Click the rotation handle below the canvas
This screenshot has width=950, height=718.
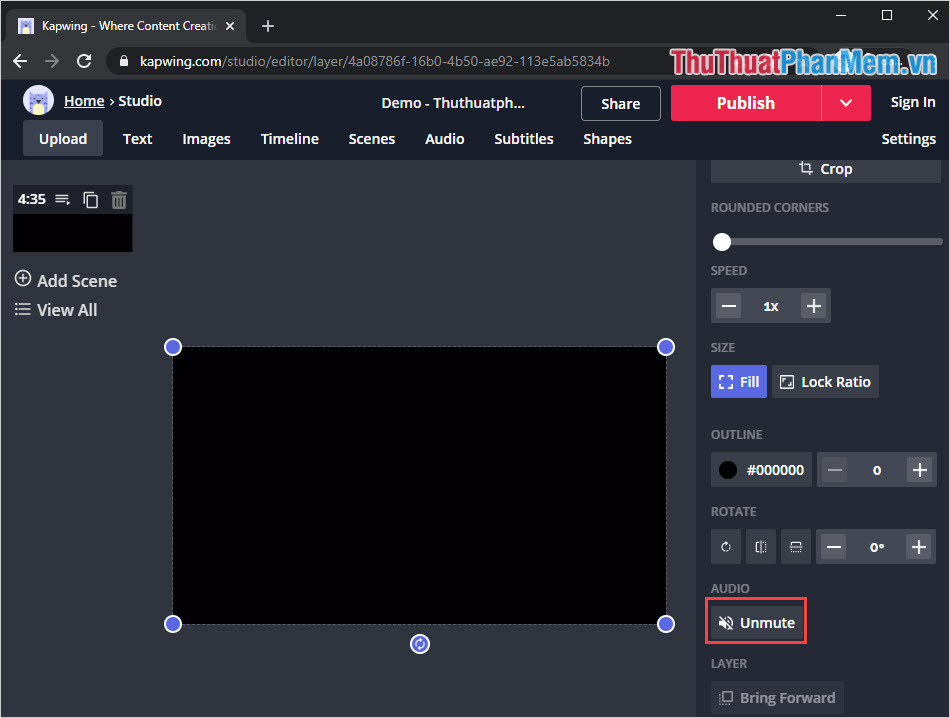pos(419,643)
